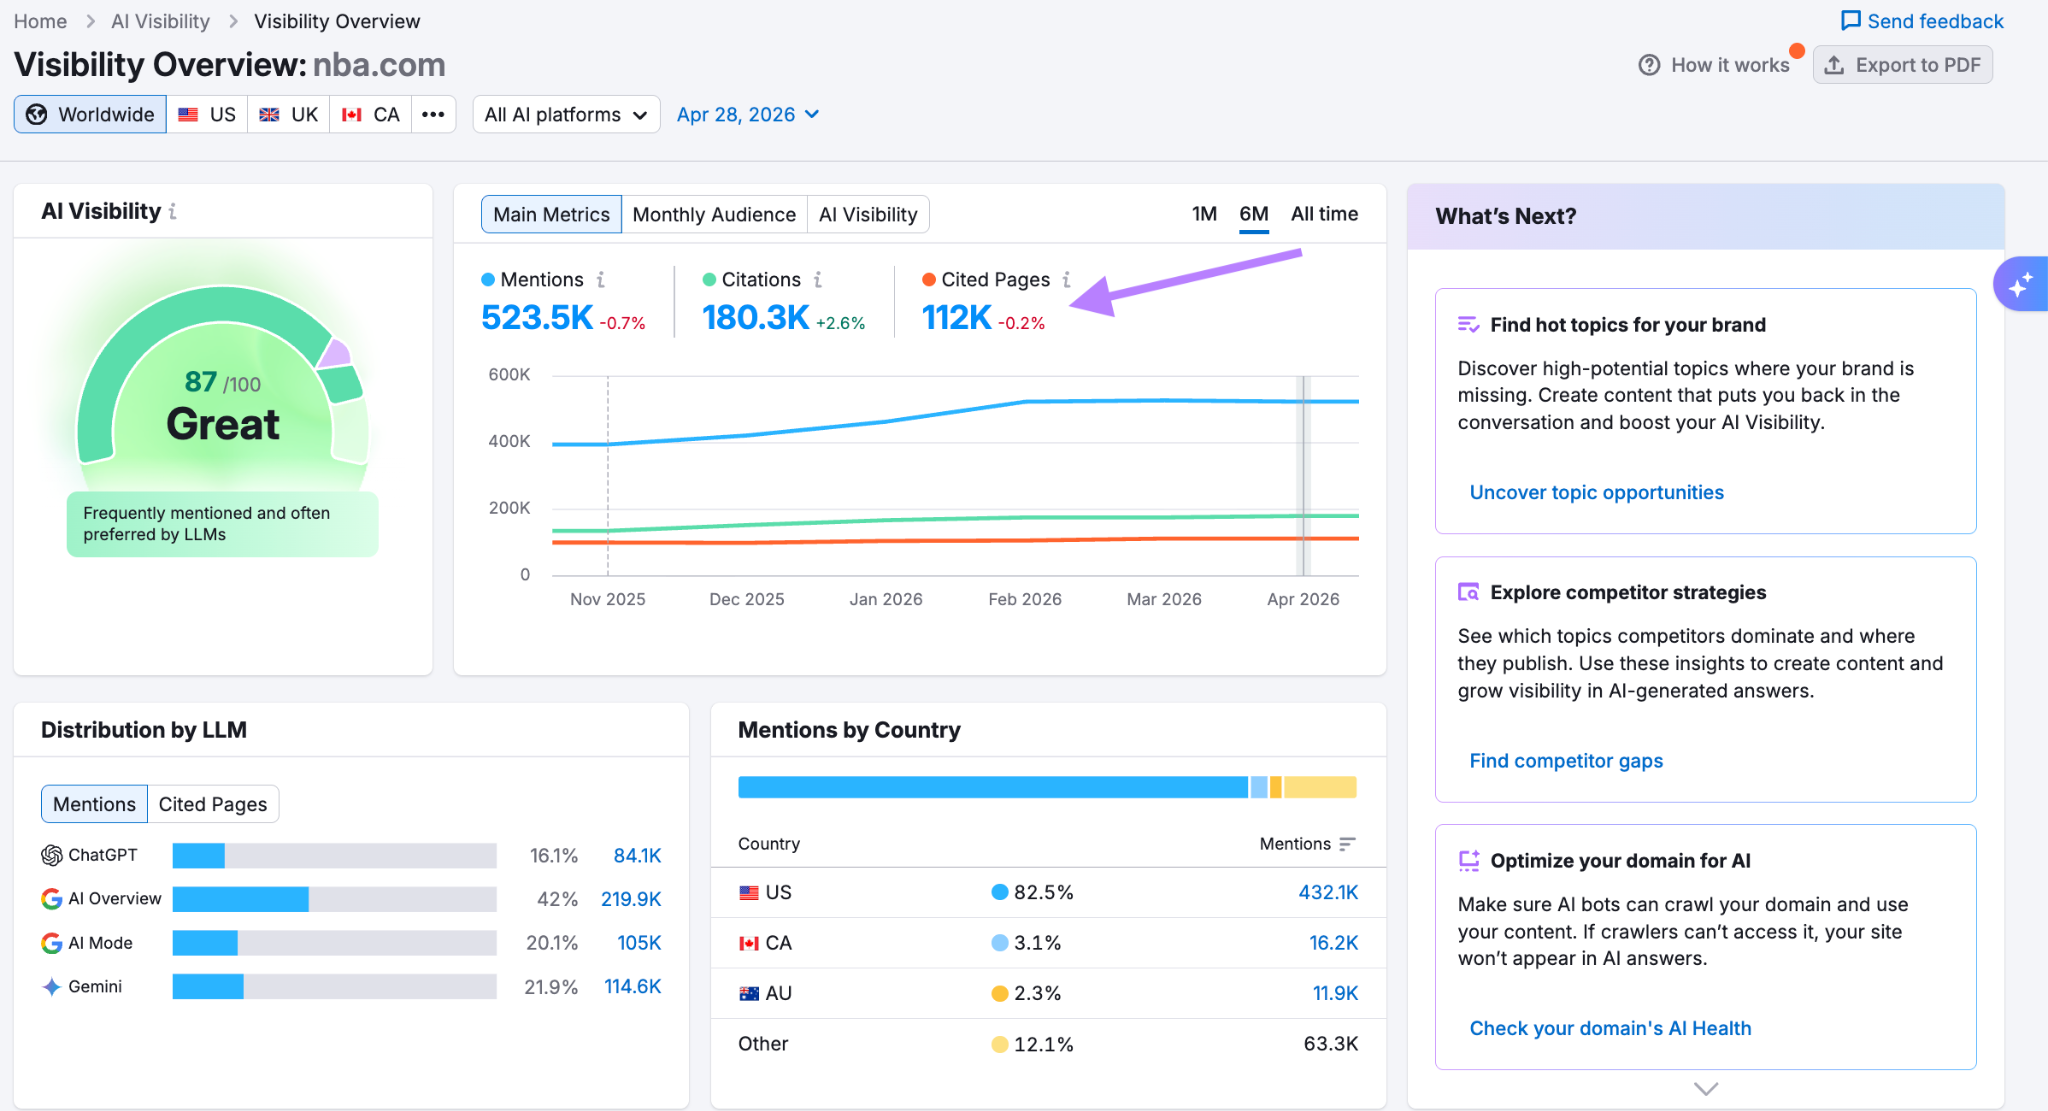Open the Monthly Audience tab
Screen dimensions: 2048x1111
click(714, 214)
